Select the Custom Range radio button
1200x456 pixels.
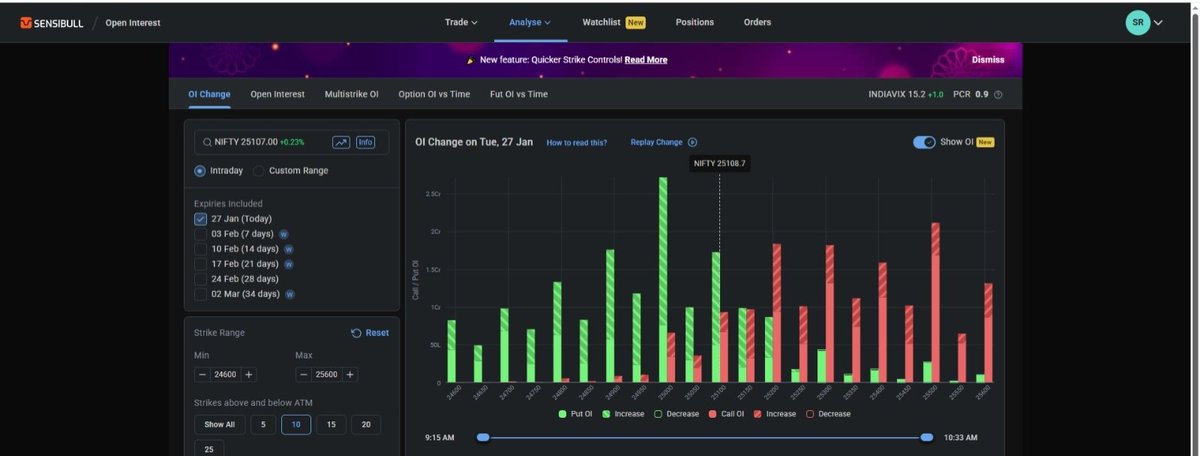coord(259,171)
